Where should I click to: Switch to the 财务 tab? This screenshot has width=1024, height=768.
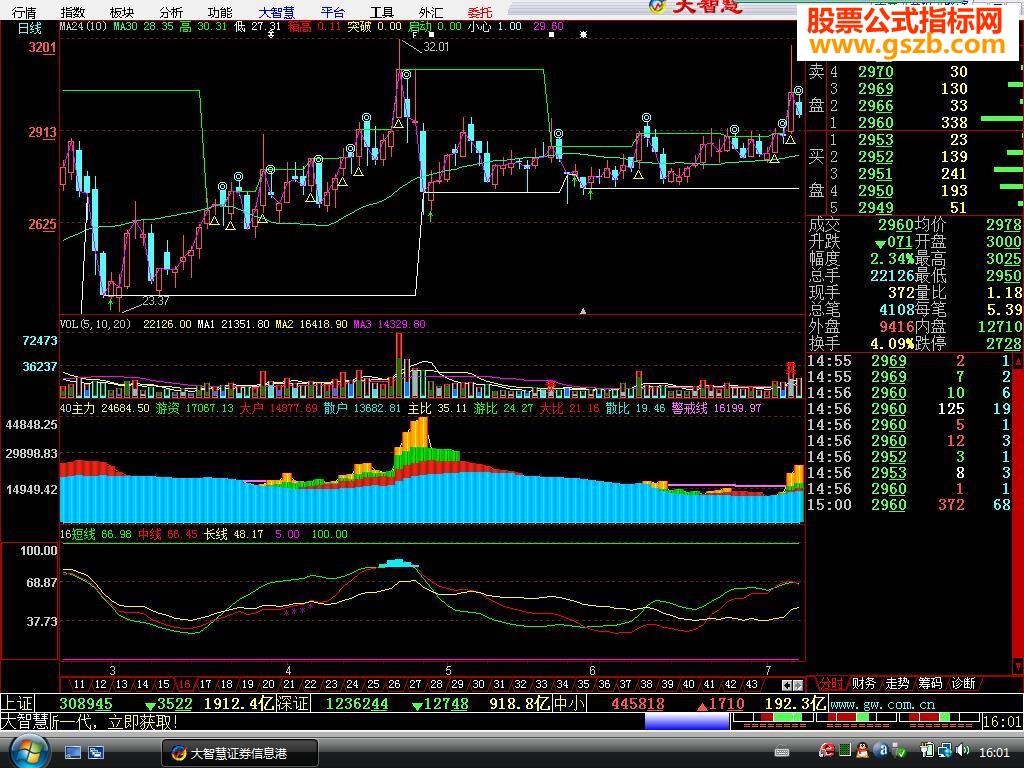[x=864, y=684]
